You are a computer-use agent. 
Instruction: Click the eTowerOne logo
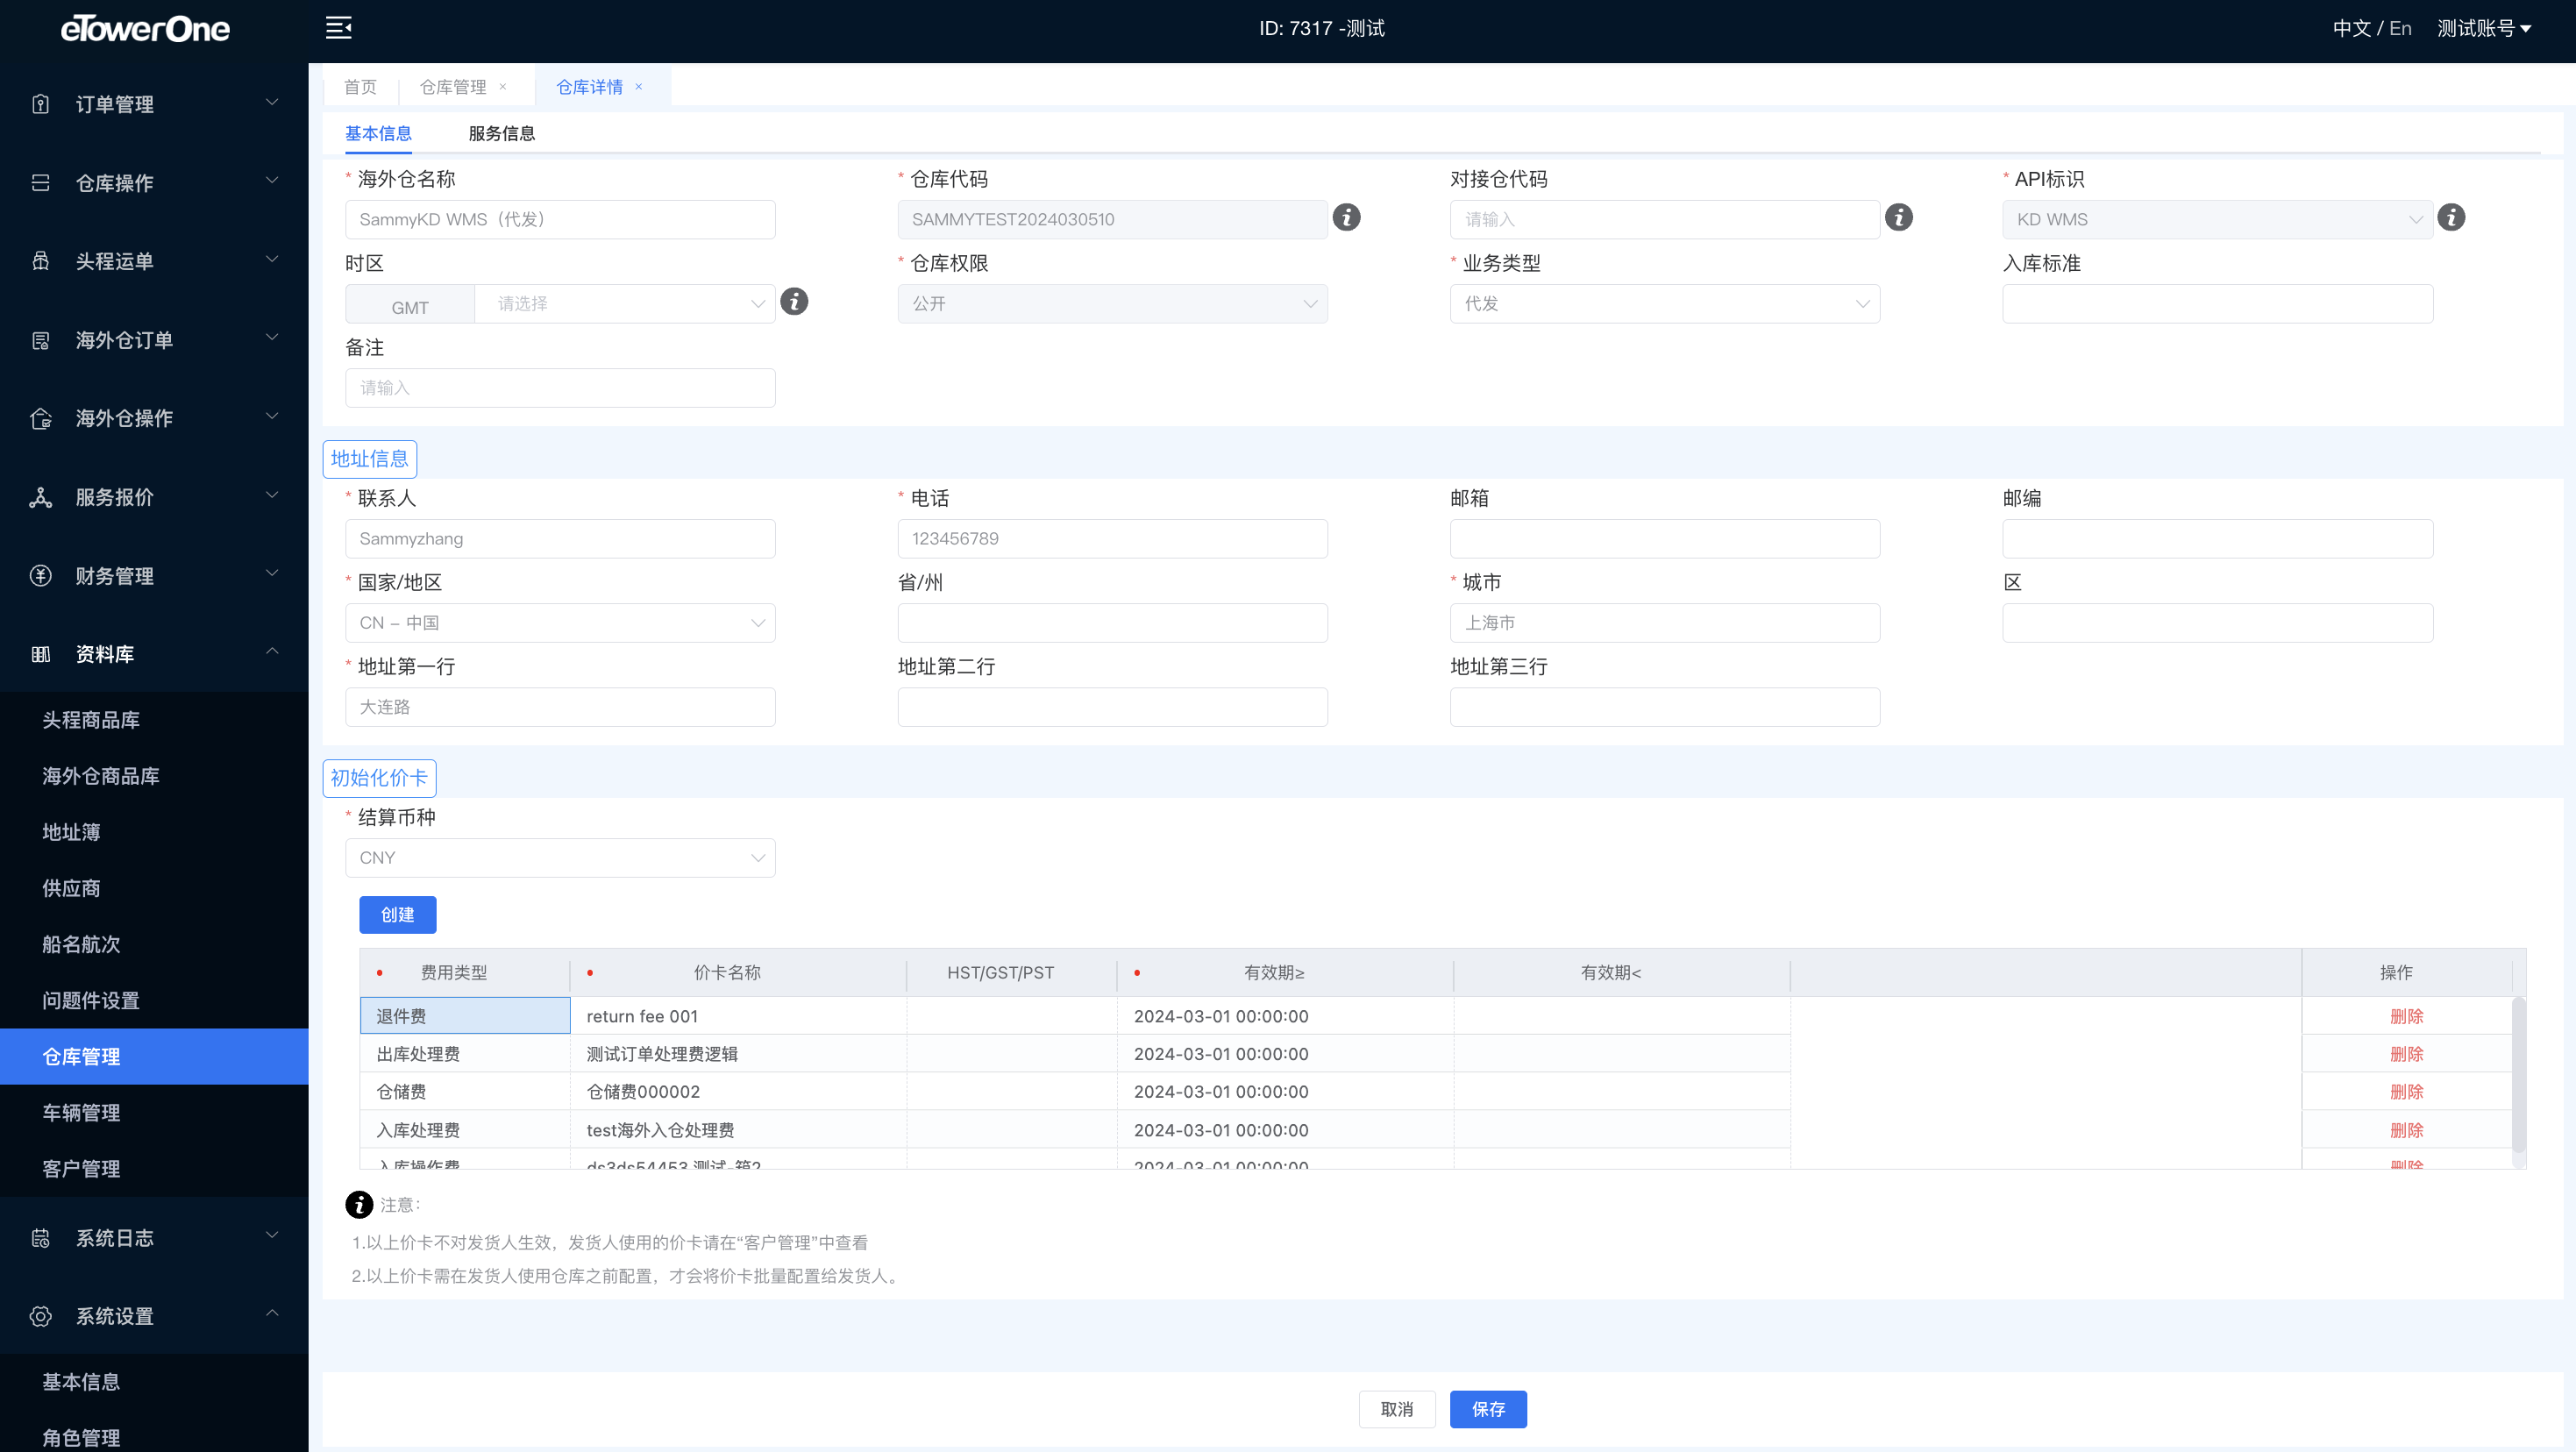click(146, 29)
